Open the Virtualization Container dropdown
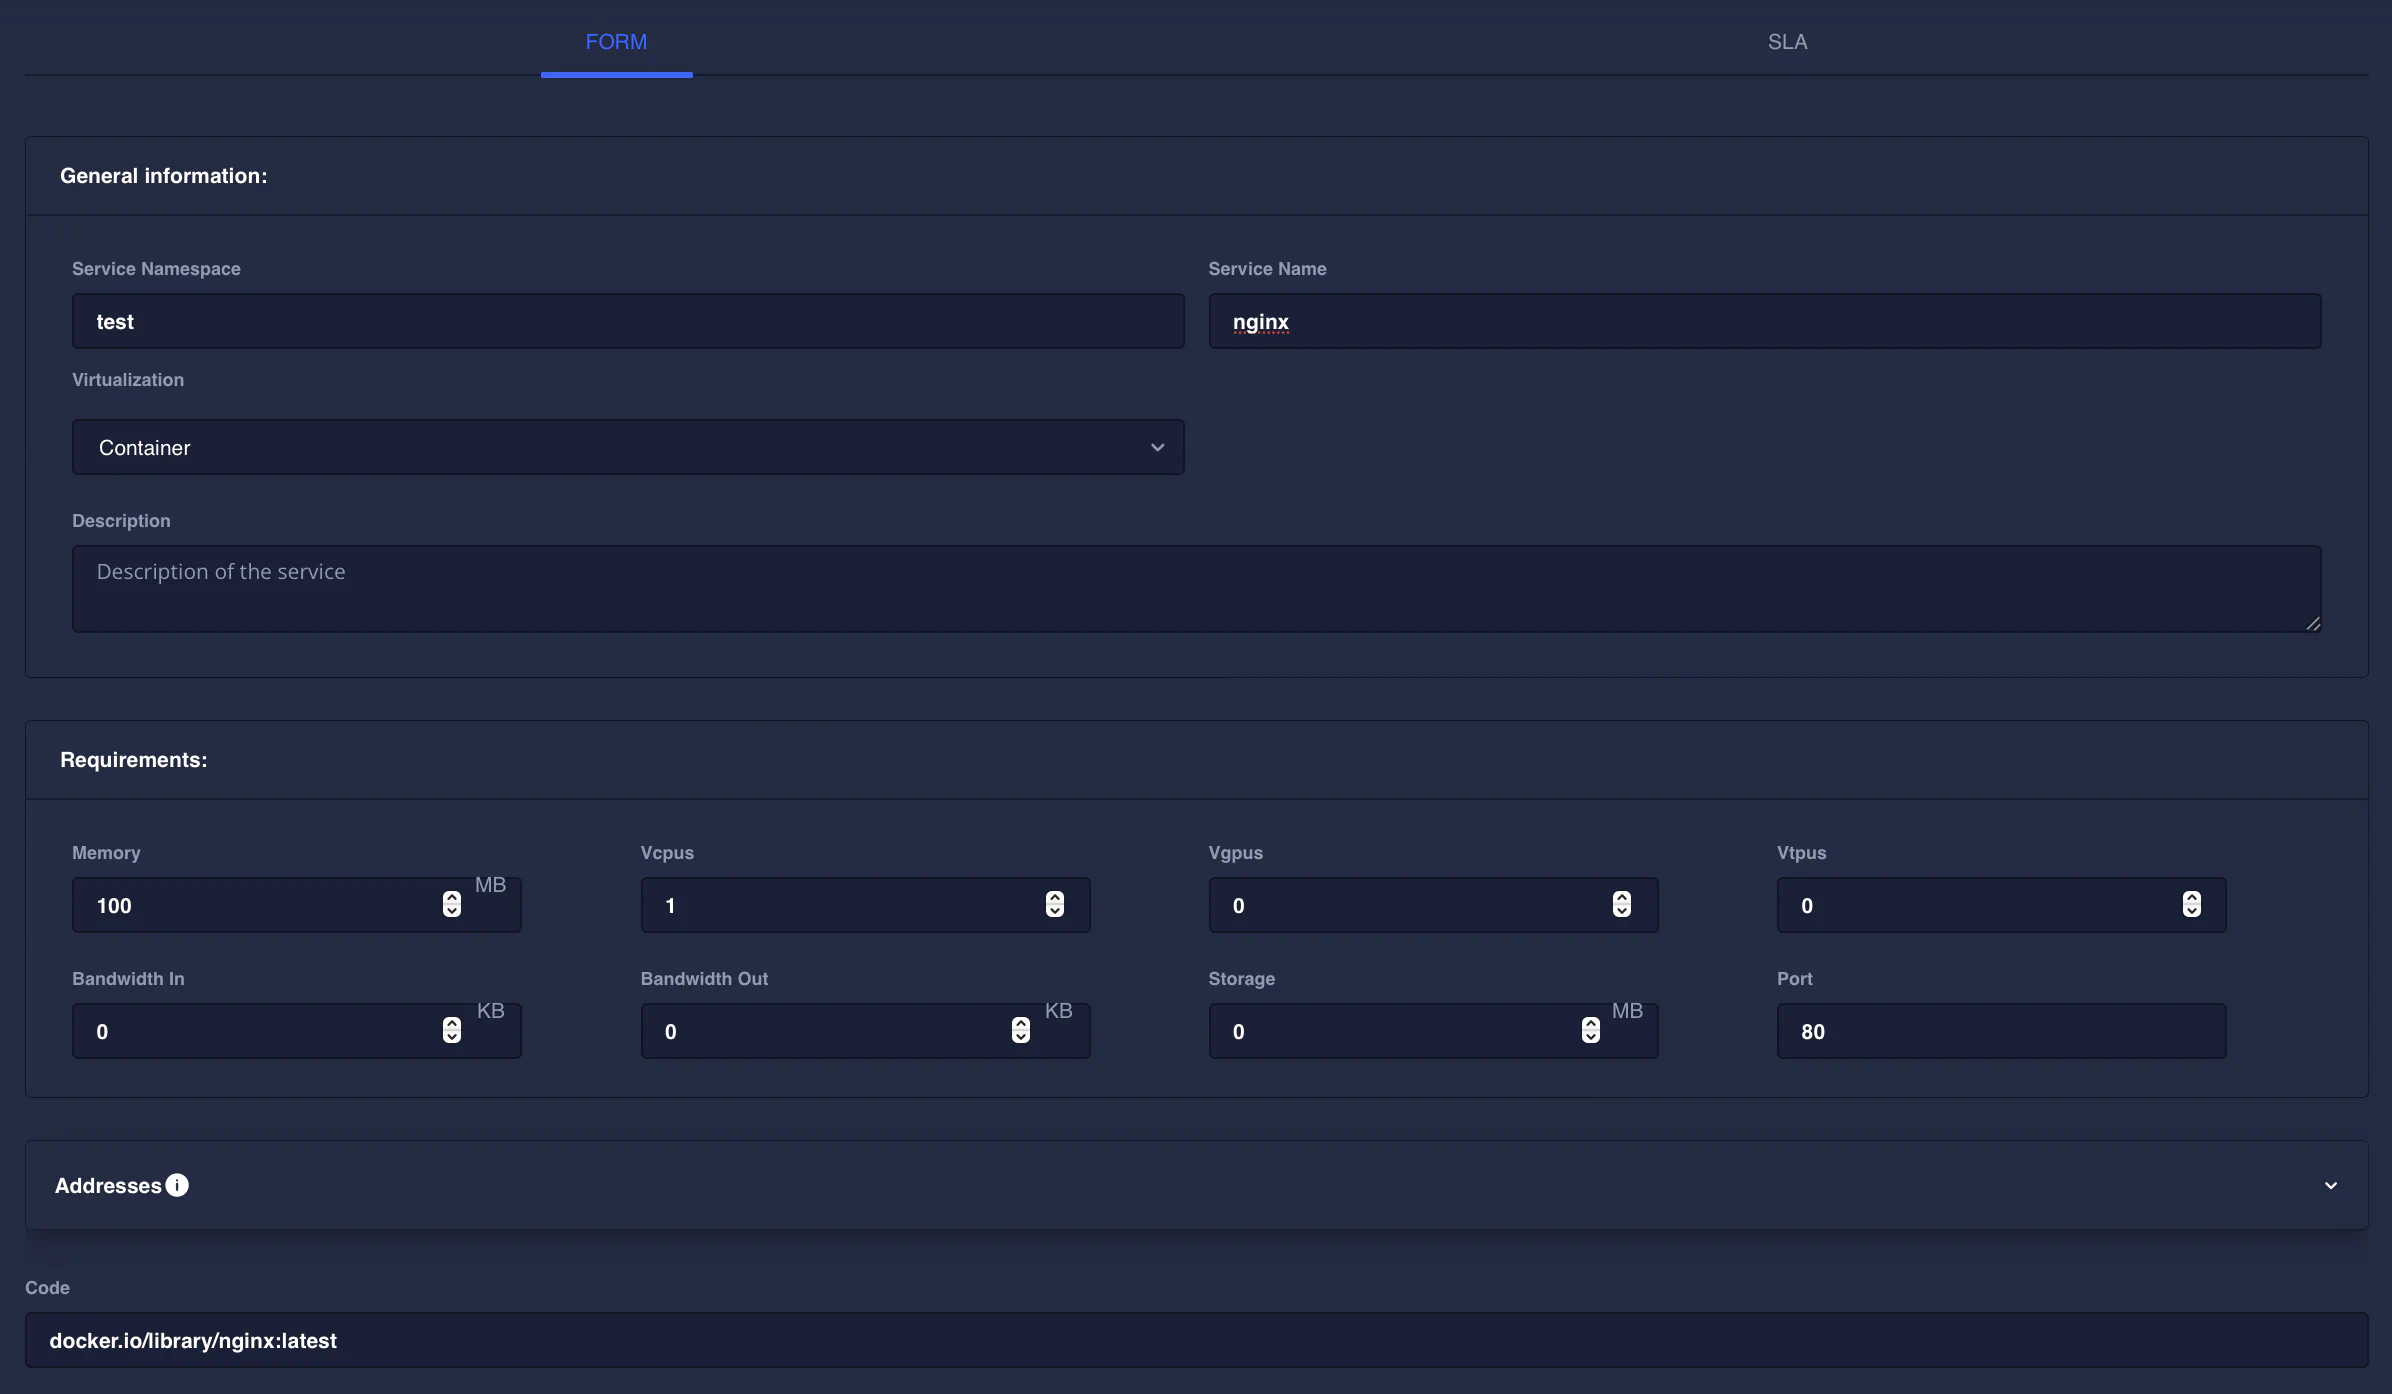 (x=627, y=447)
